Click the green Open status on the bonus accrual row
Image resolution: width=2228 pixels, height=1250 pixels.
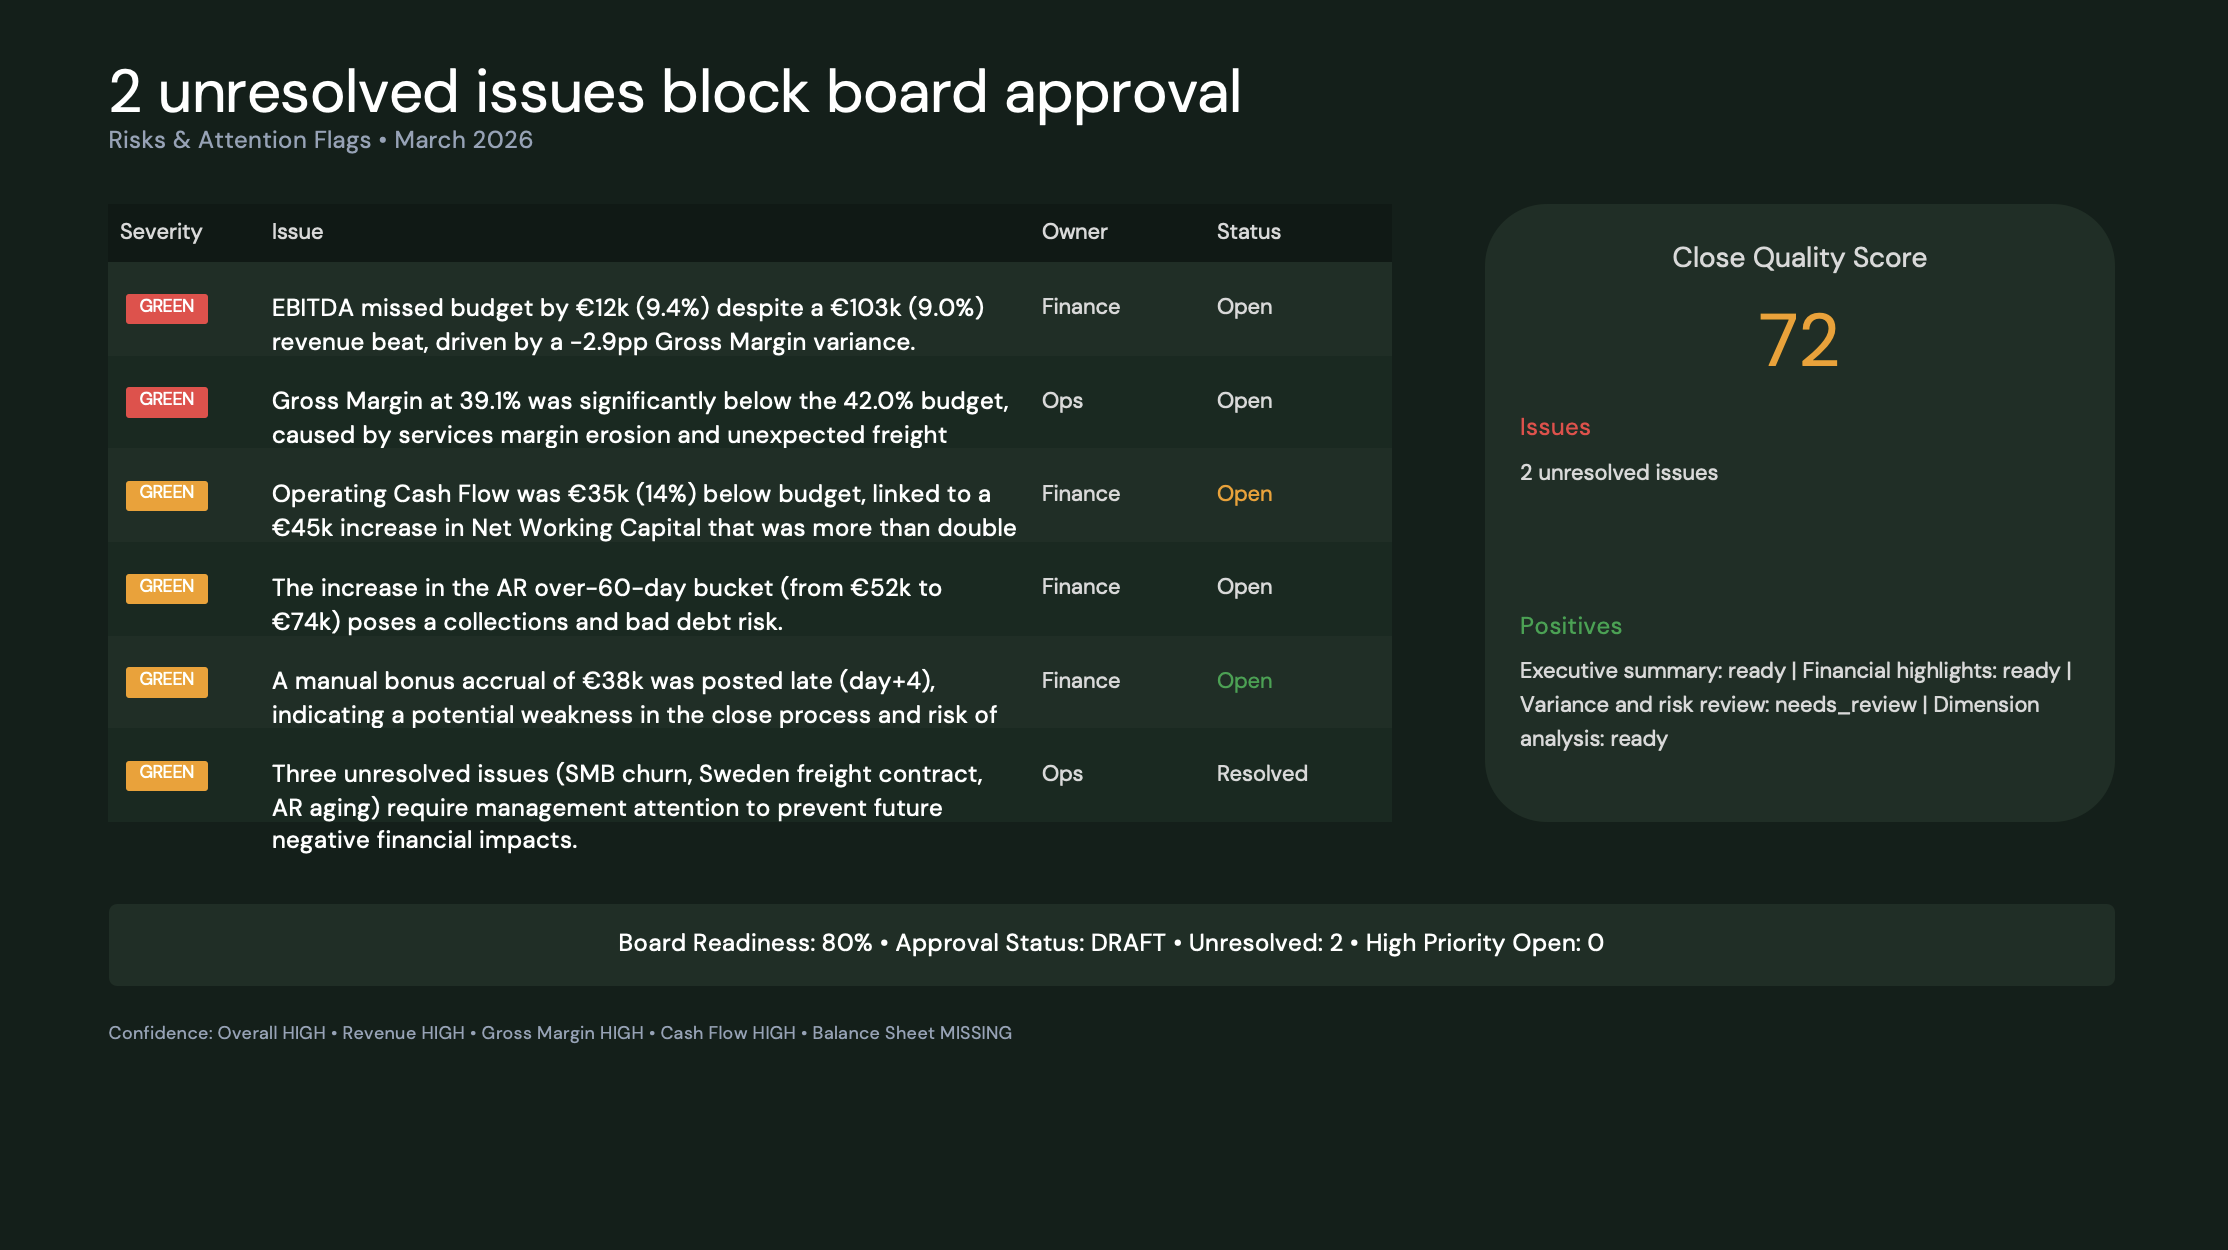point(1244,681)
